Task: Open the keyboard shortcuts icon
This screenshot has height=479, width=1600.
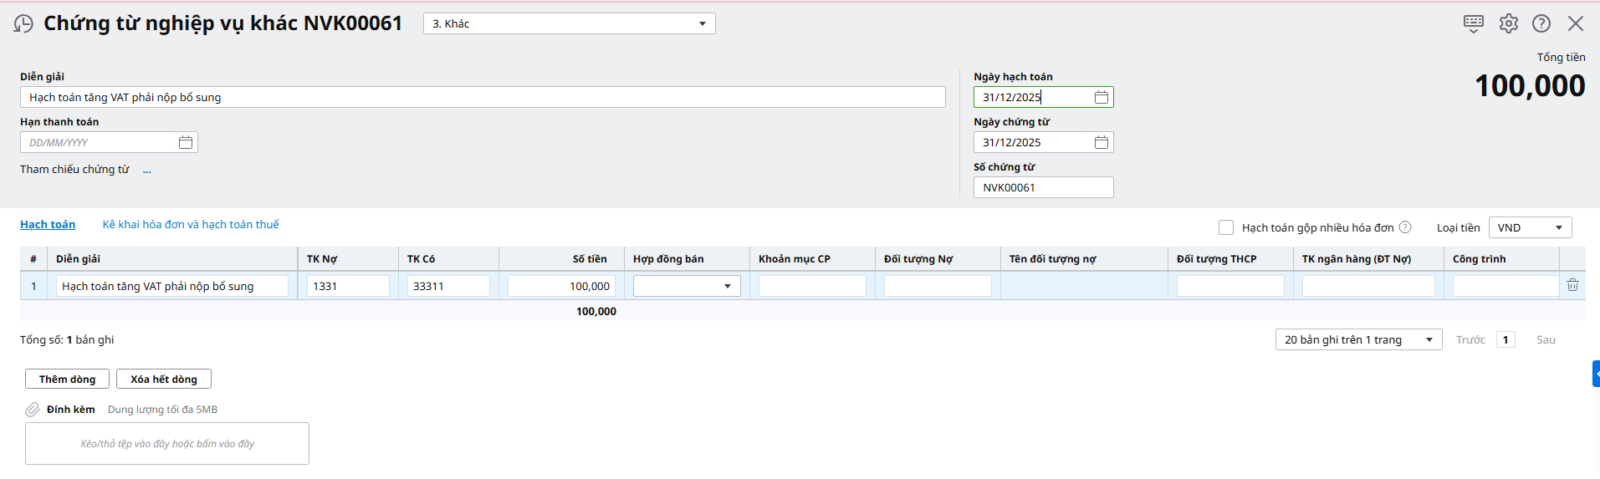Action: [x=1473, y=23]
